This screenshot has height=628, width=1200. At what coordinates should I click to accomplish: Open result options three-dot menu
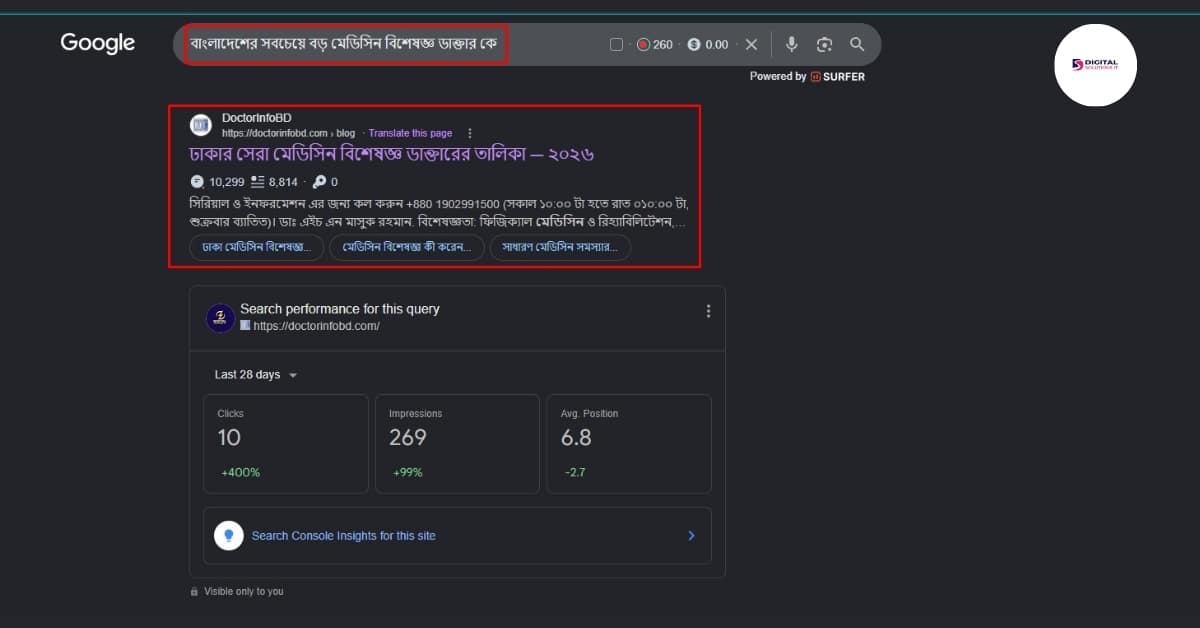(470, 133)
